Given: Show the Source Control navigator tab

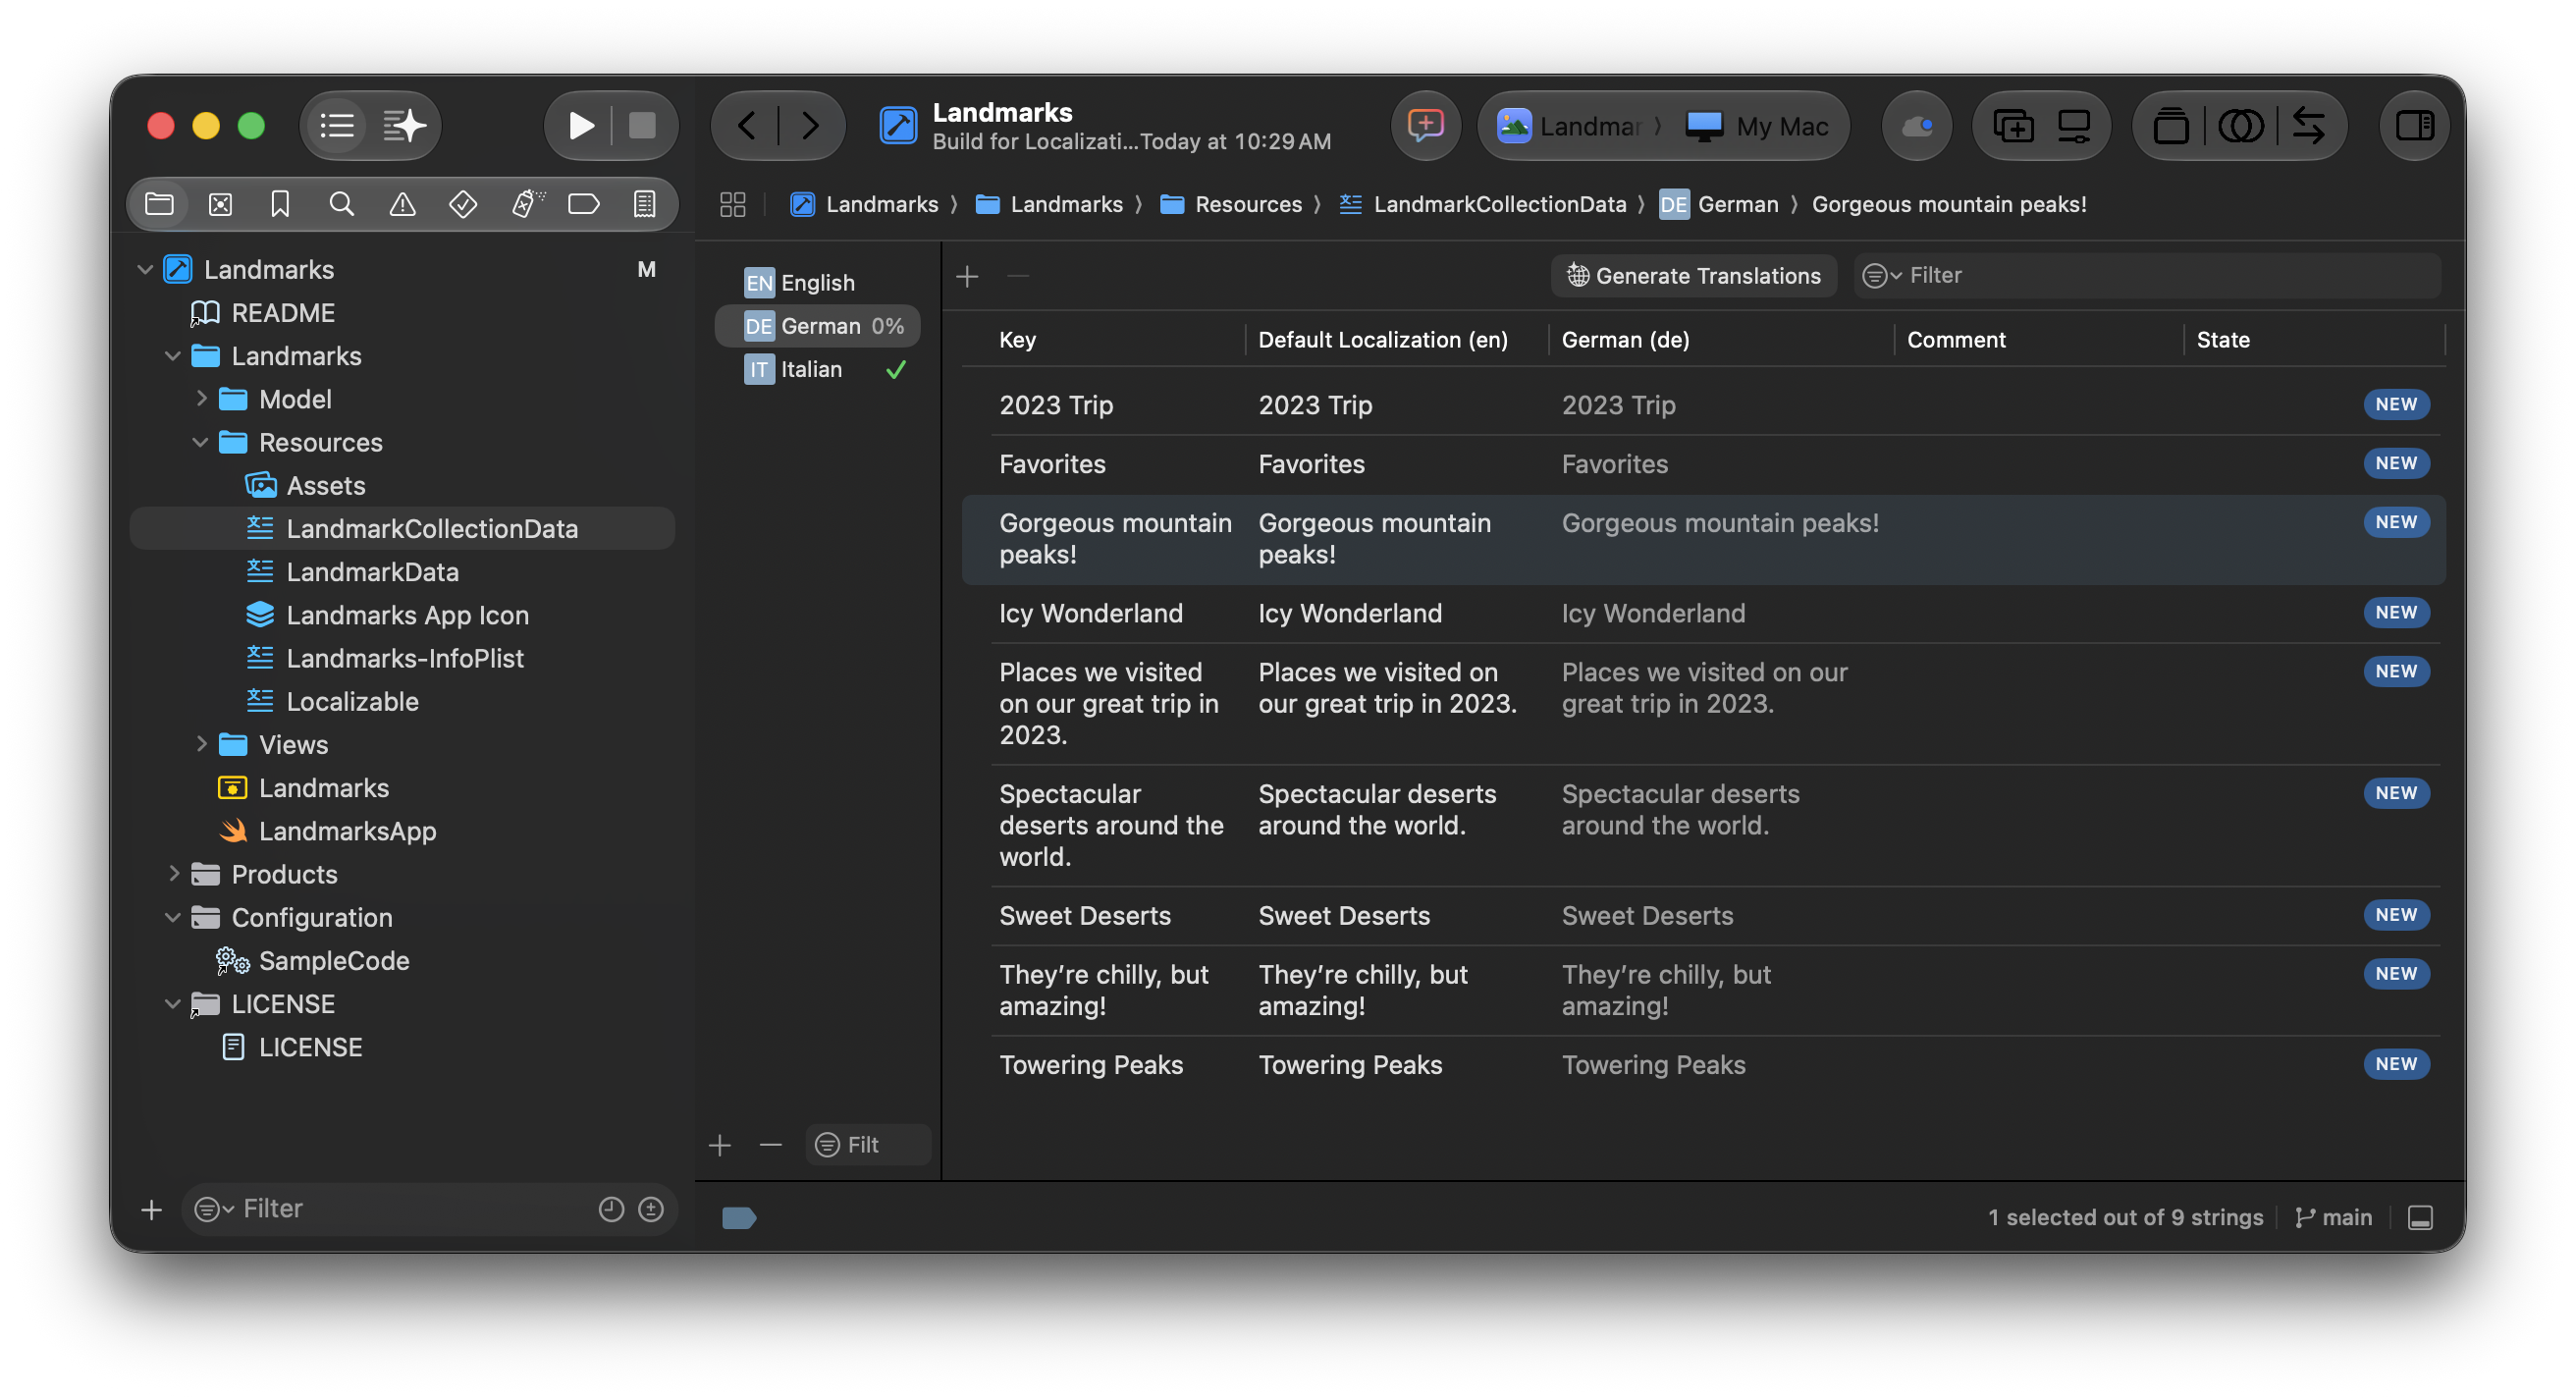Looking at the screenshot, I should (x=220, y=204).
